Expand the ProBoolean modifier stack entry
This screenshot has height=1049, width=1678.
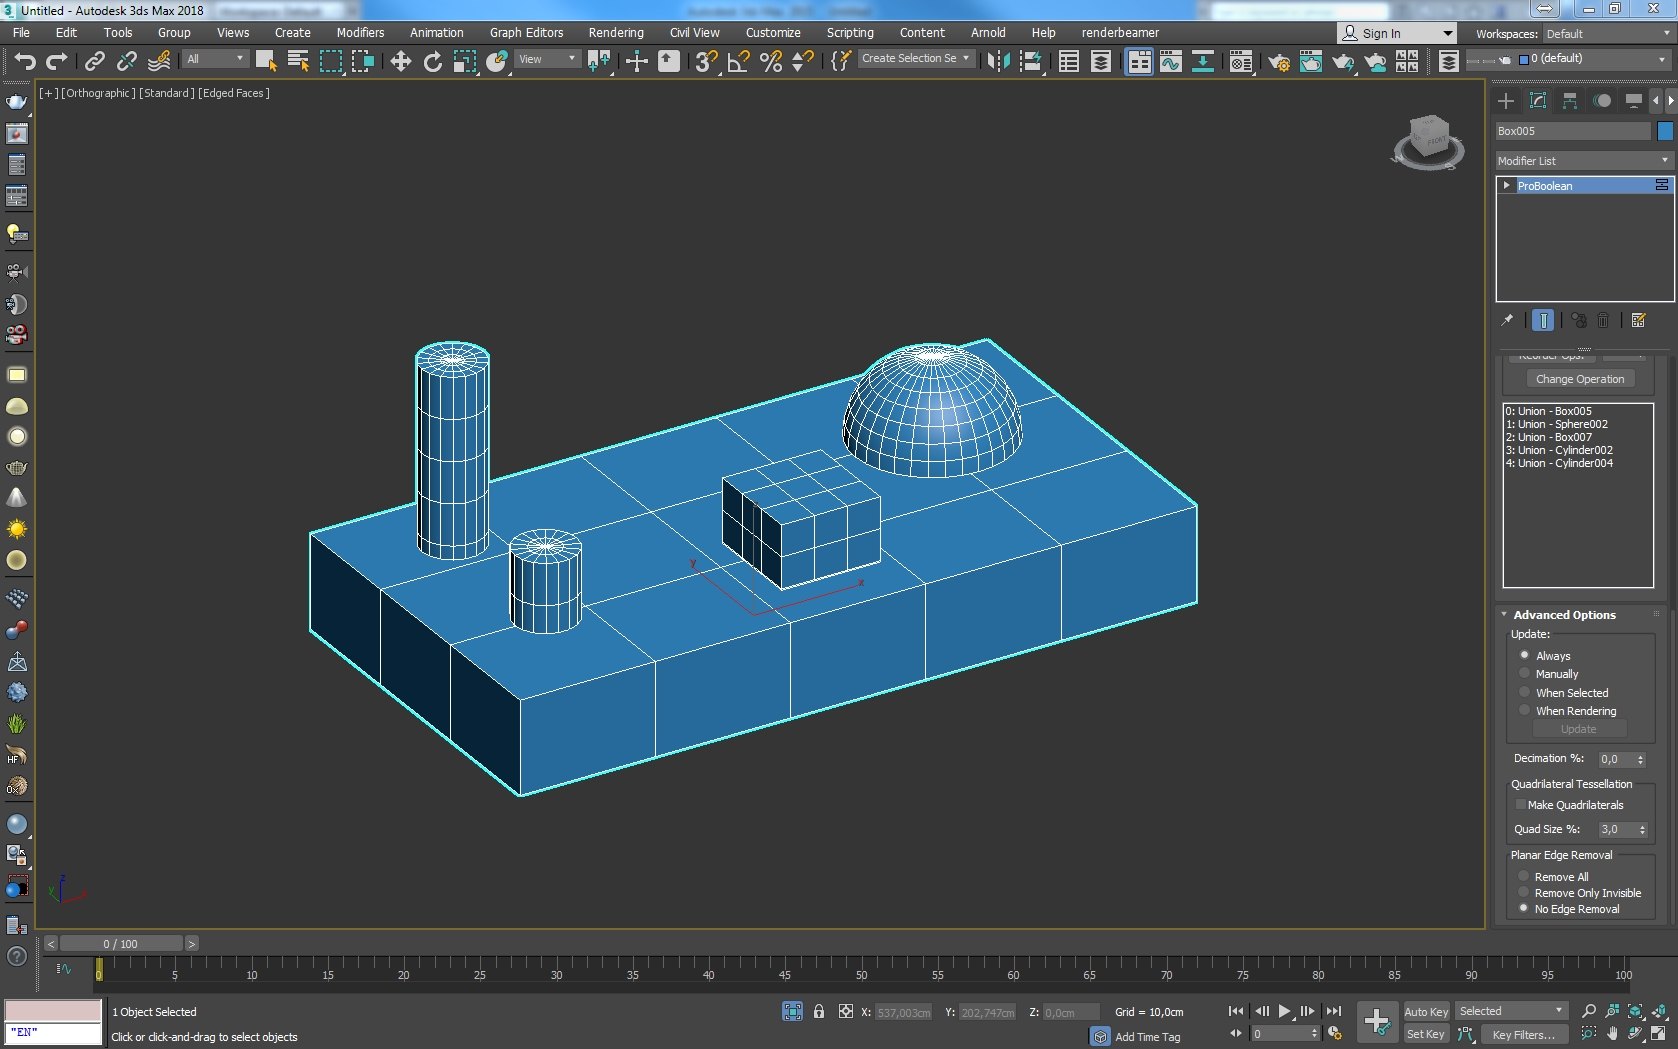(x=1506, y=185)
